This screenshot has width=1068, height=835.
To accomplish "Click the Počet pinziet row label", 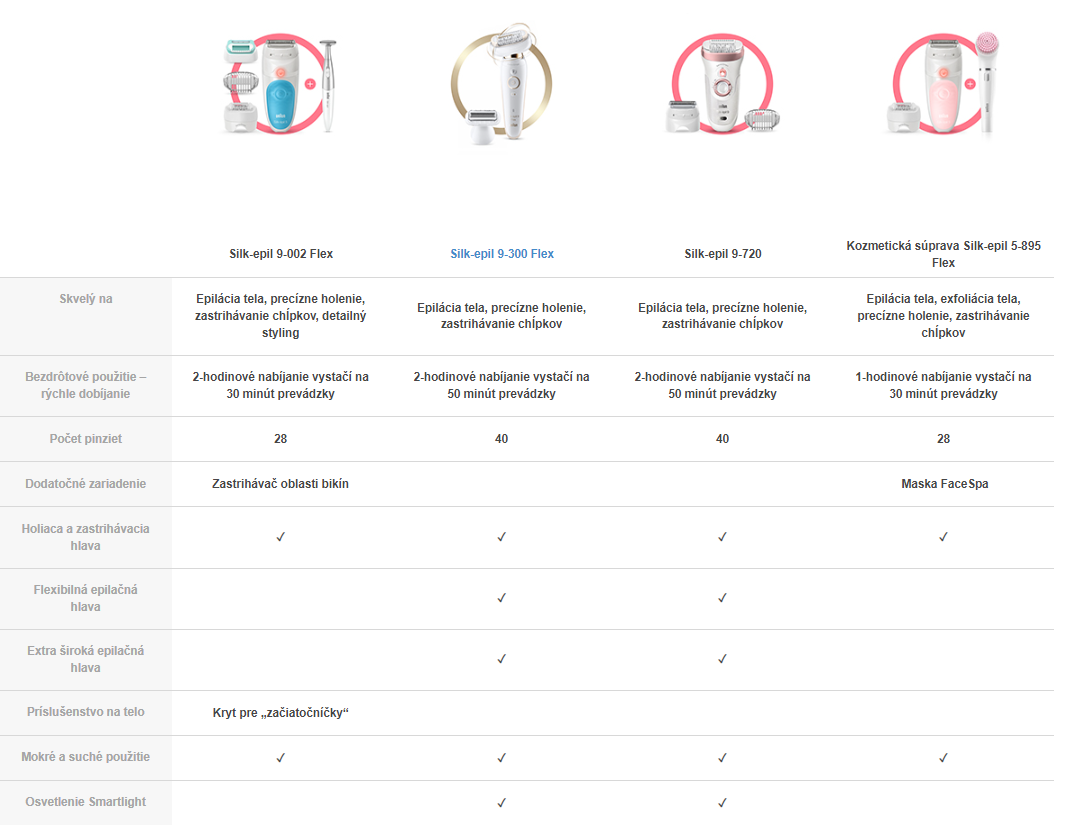I will coord(86,439).
